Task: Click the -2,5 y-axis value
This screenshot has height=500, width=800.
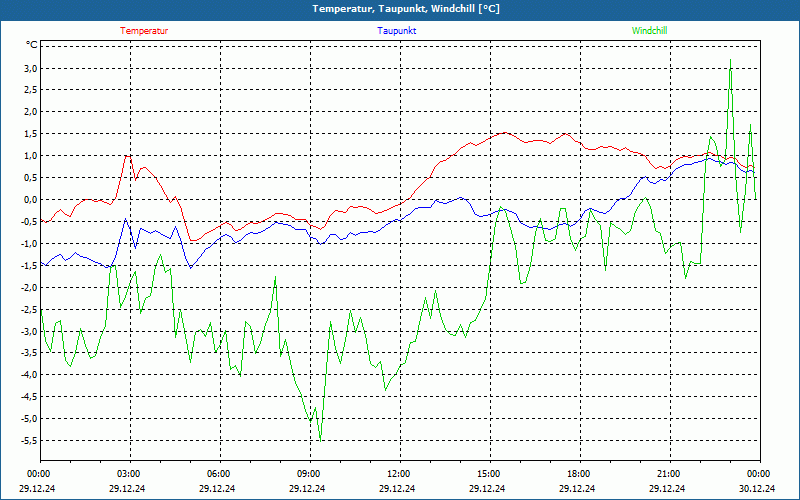Action: coord(30,310)
